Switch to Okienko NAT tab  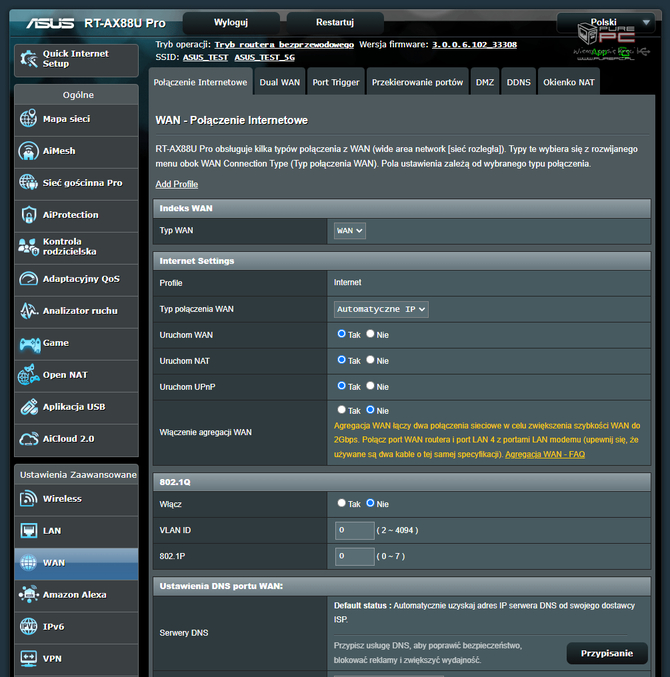(x=569, y=82)
